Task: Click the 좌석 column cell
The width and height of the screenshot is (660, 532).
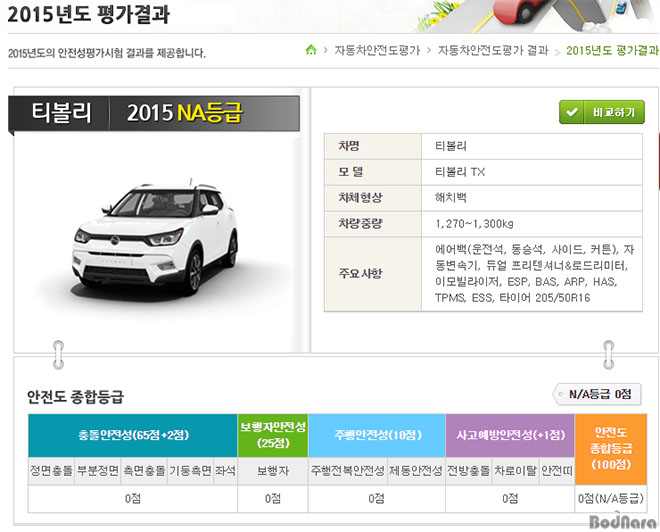Action: click(x=225, y=471)
